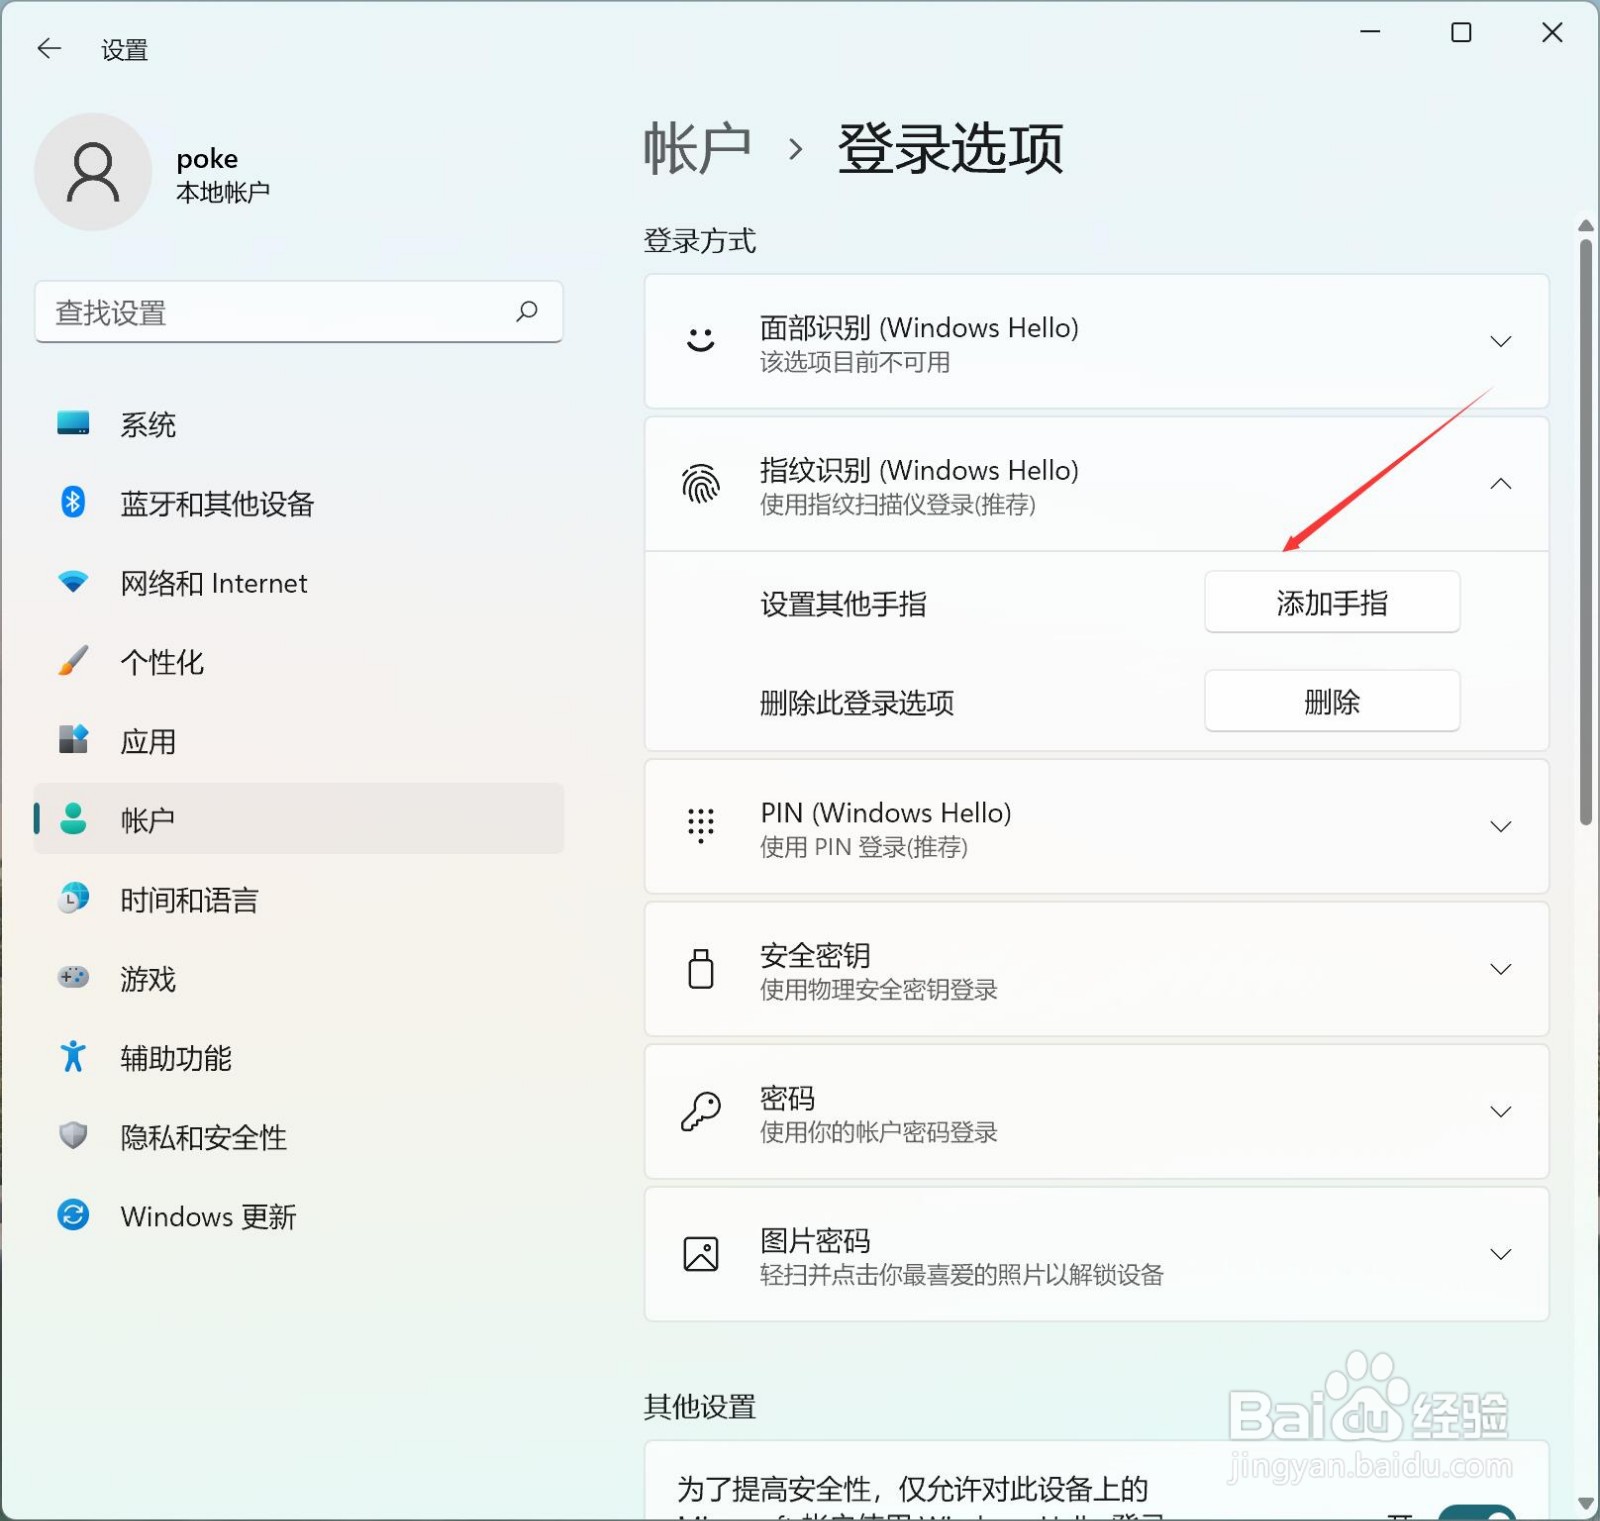Click the security key USB icon
1600x1521 pixels.
[x=701, y=969]
